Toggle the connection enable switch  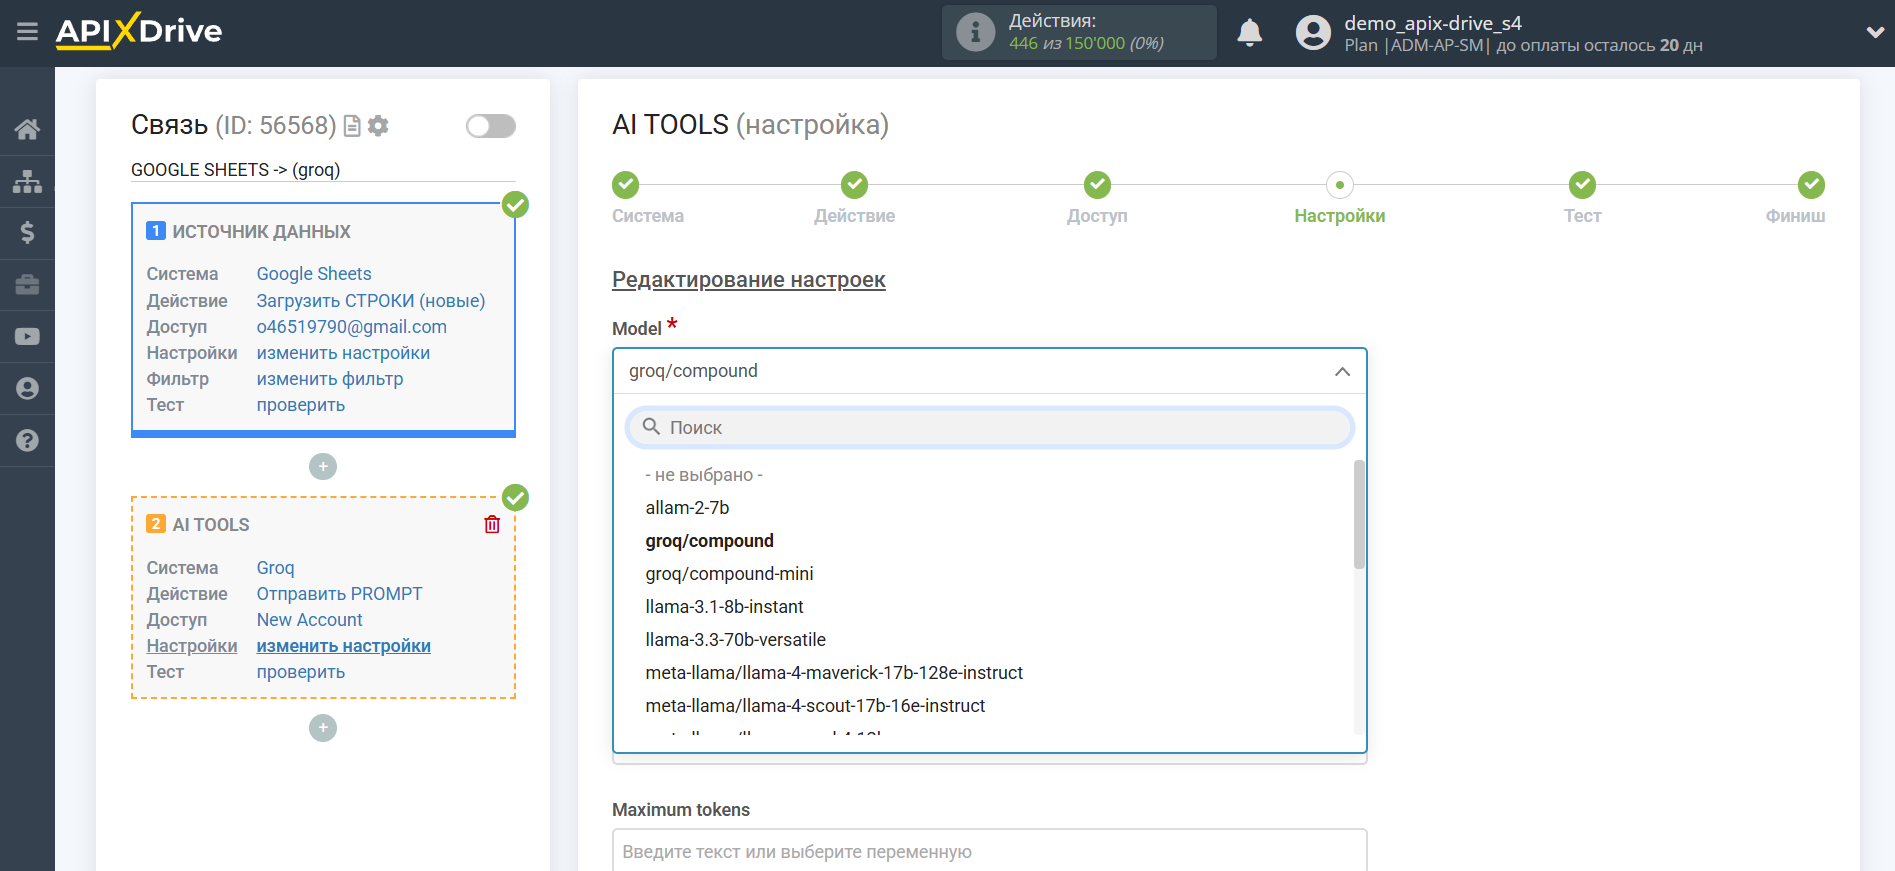pos(490,126)
